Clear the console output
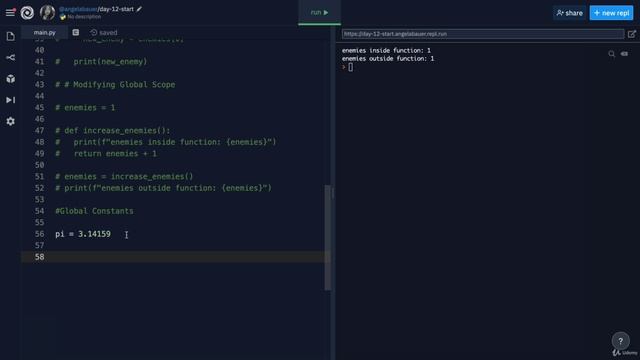Viewport: 640px width, 360px height. point(624,54)
